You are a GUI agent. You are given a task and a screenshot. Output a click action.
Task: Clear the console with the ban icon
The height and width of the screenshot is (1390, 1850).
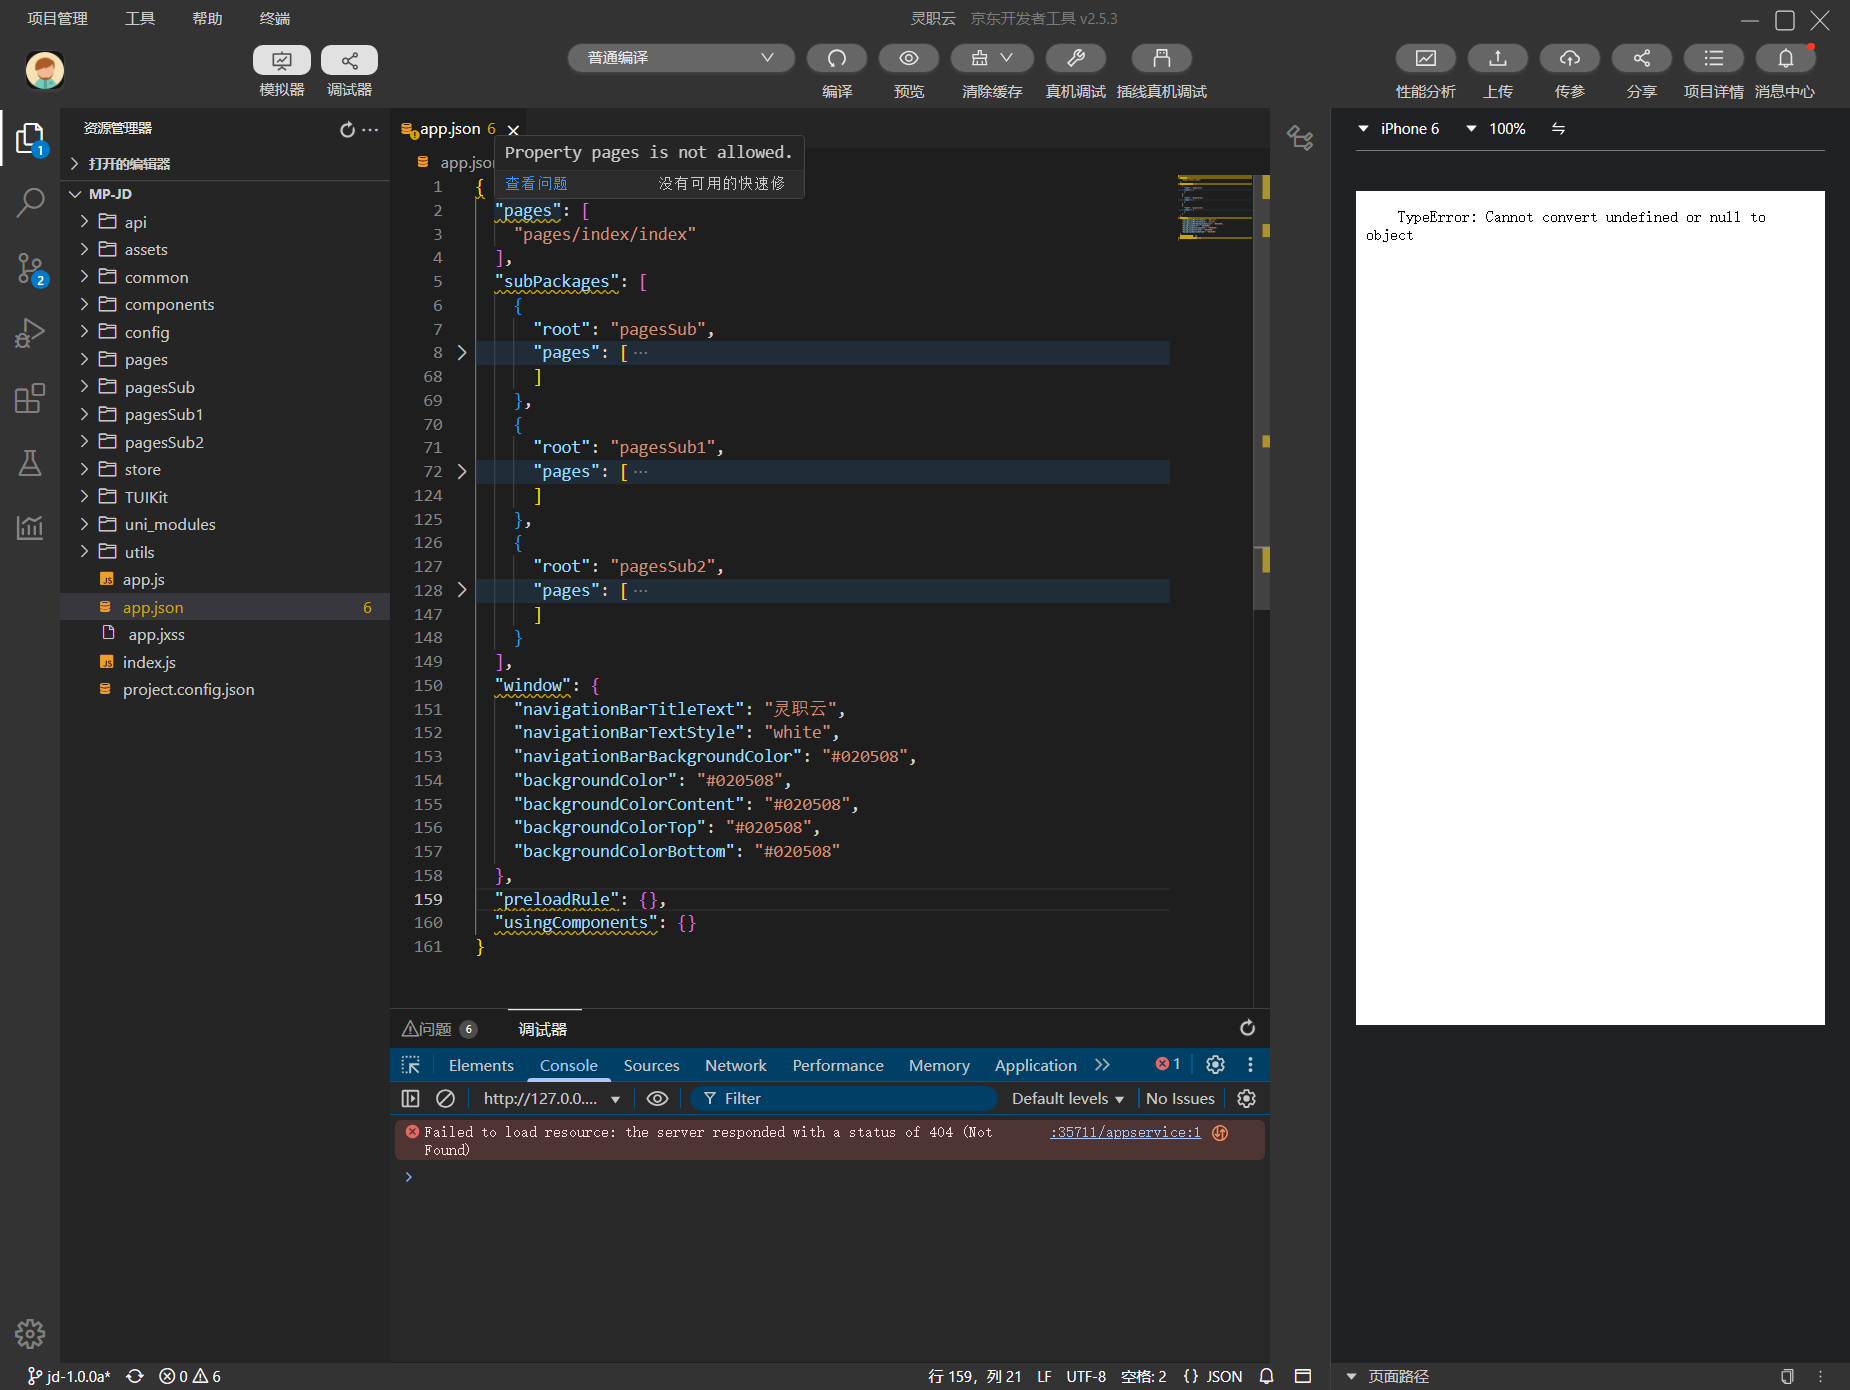tap(446, 1098)
